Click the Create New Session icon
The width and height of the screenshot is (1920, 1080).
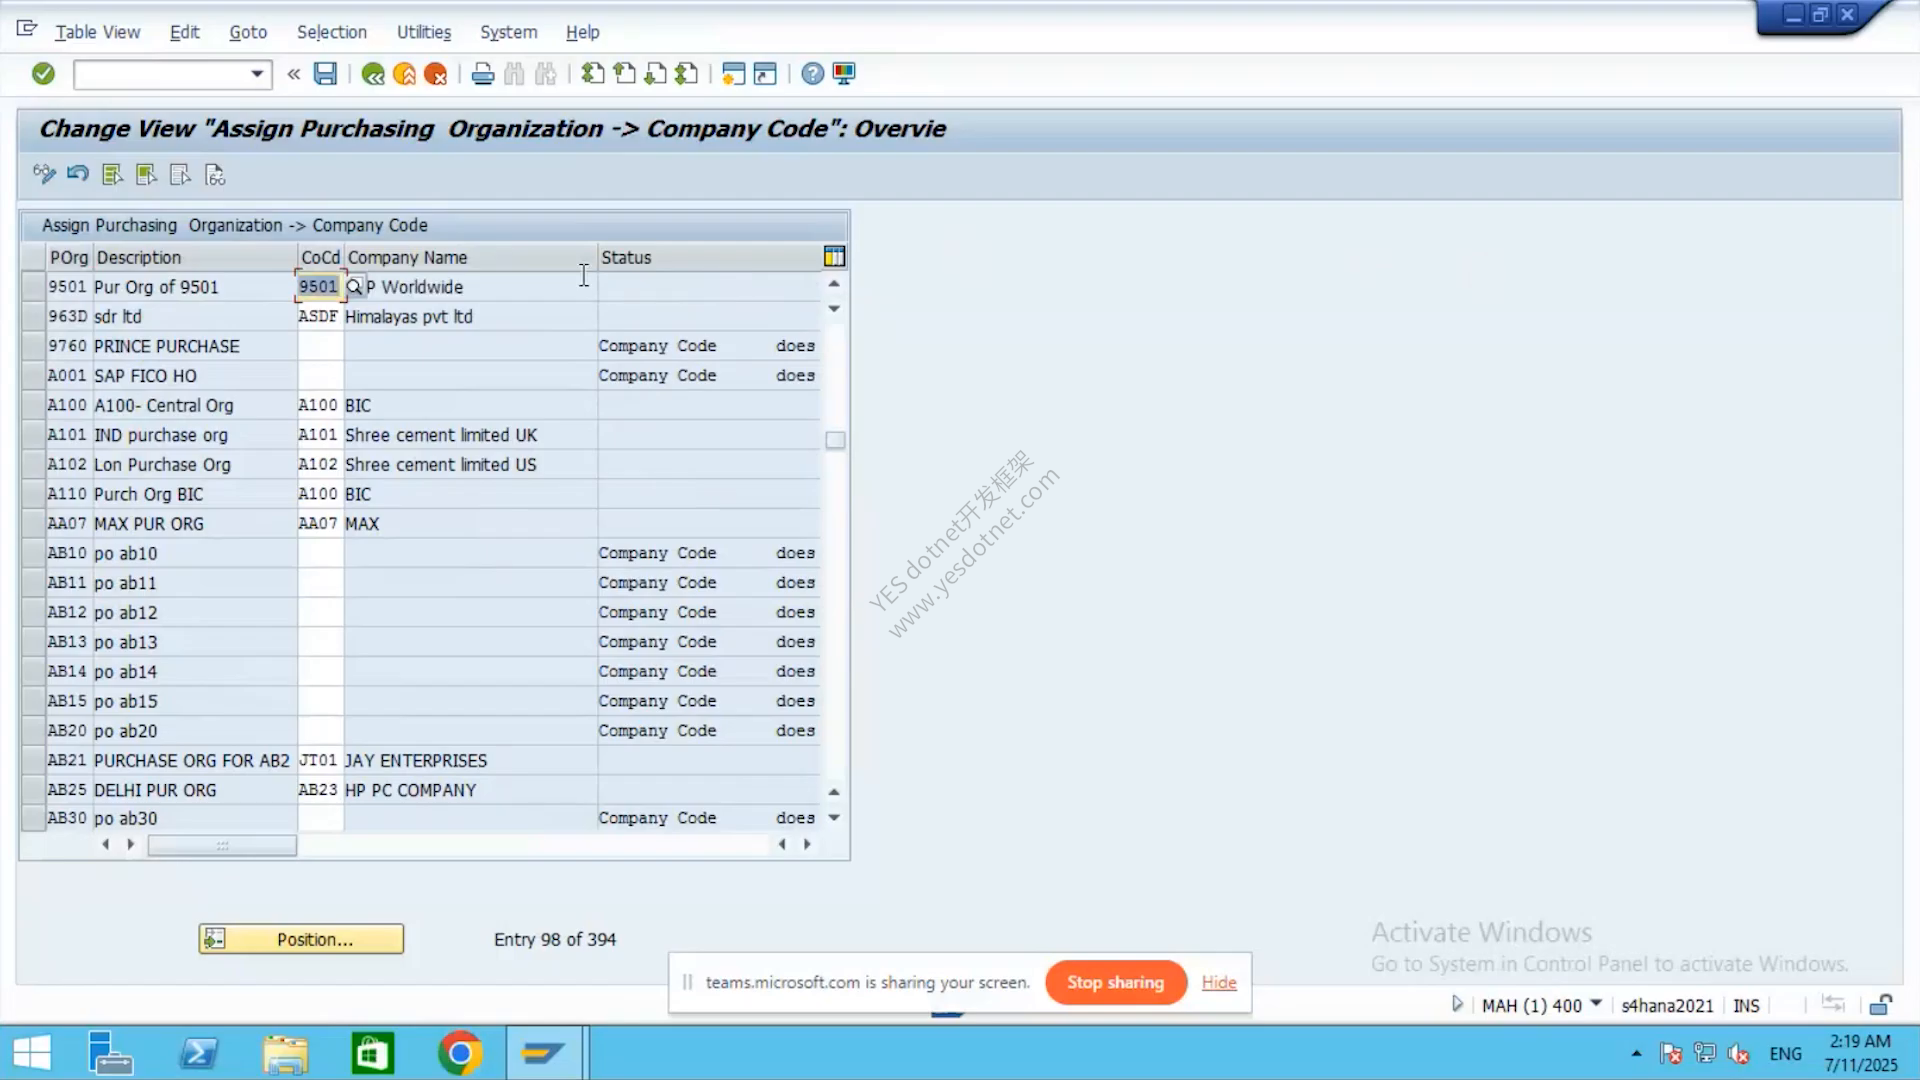[x=733, y=74]
